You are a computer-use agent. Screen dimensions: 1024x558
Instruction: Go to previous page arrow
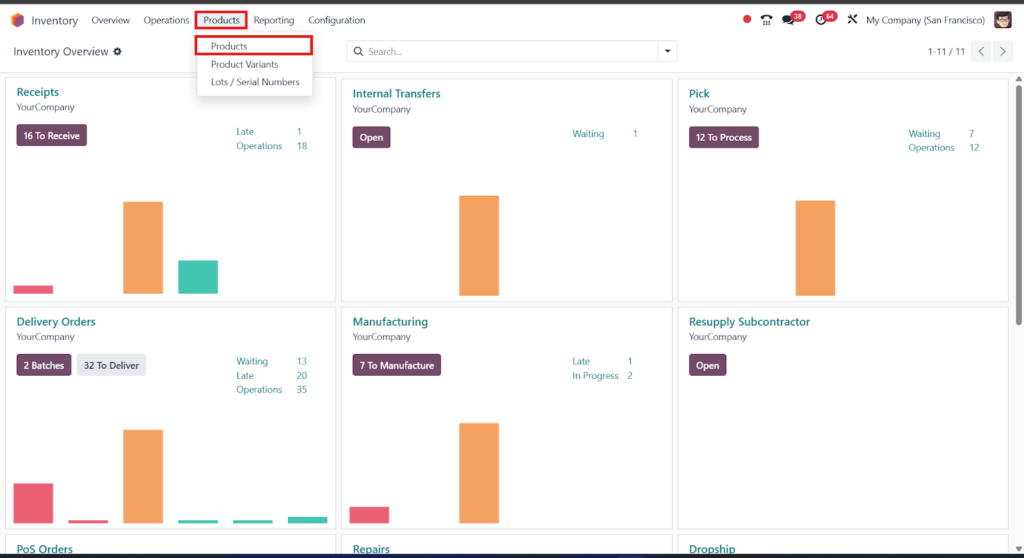point(981,52)
